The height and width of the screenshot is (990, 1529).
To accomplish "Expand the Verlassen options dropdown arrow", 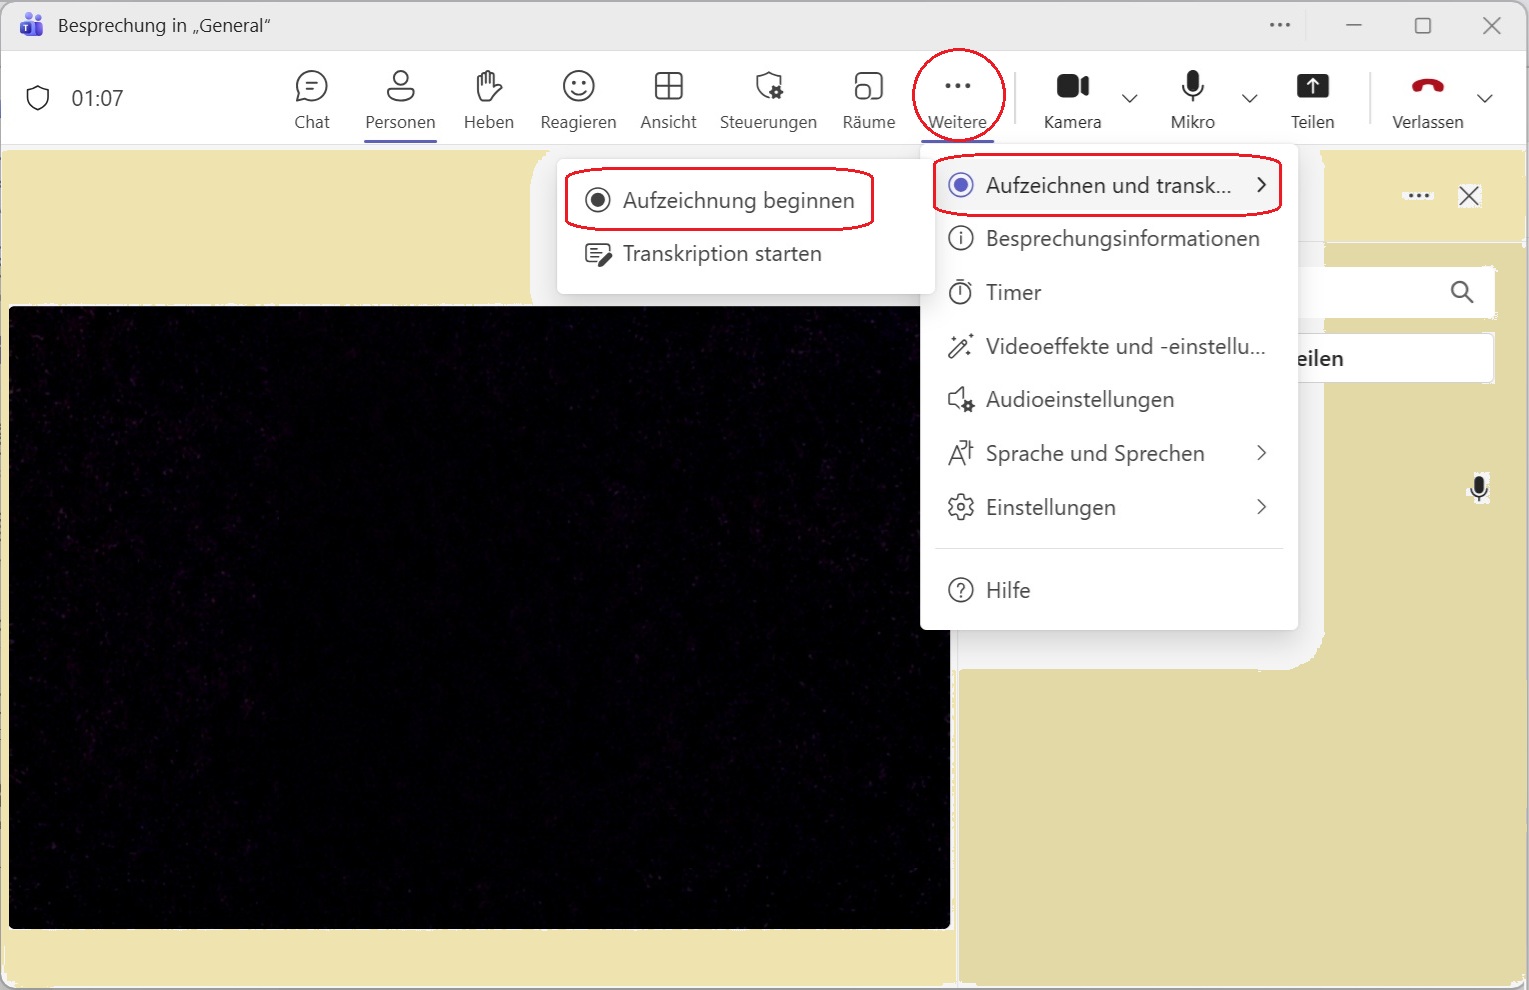I will [1485, 98].
